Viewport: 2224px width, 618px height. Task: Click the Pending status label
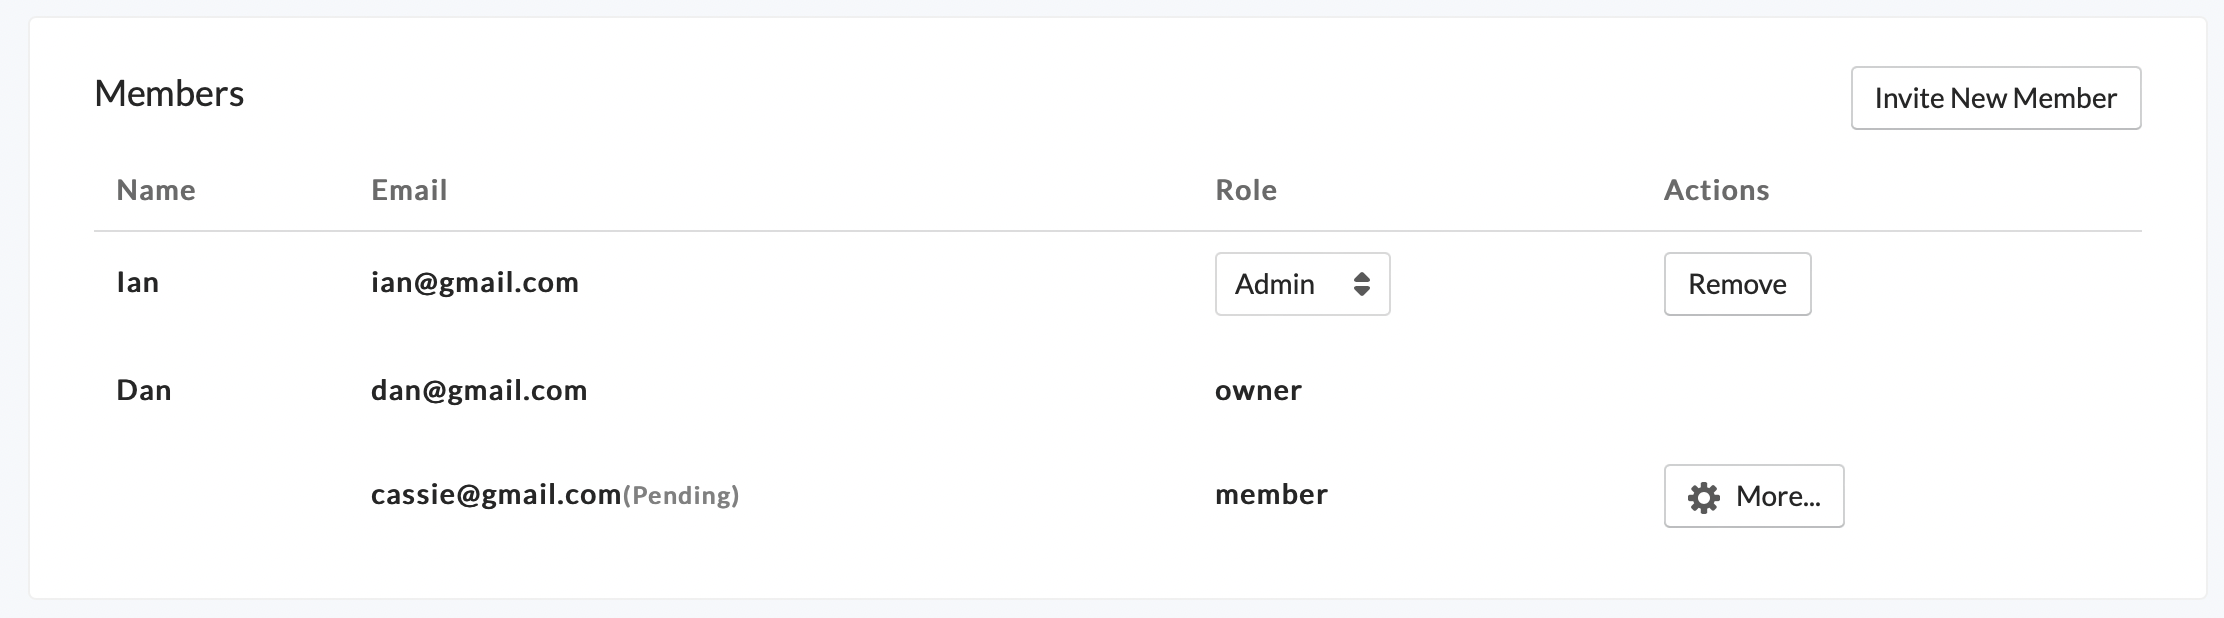[681, 495]
